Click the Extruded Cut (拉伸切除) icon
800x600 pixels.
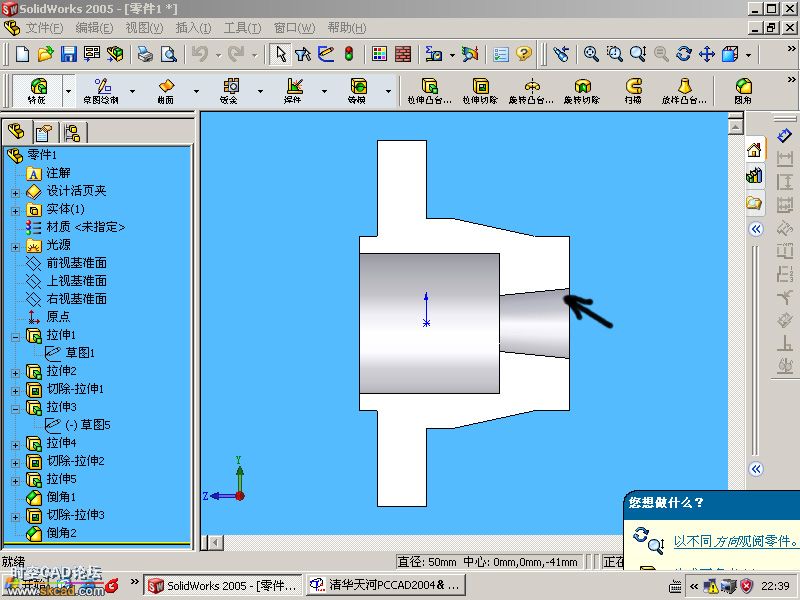click(x=480, y=91)
